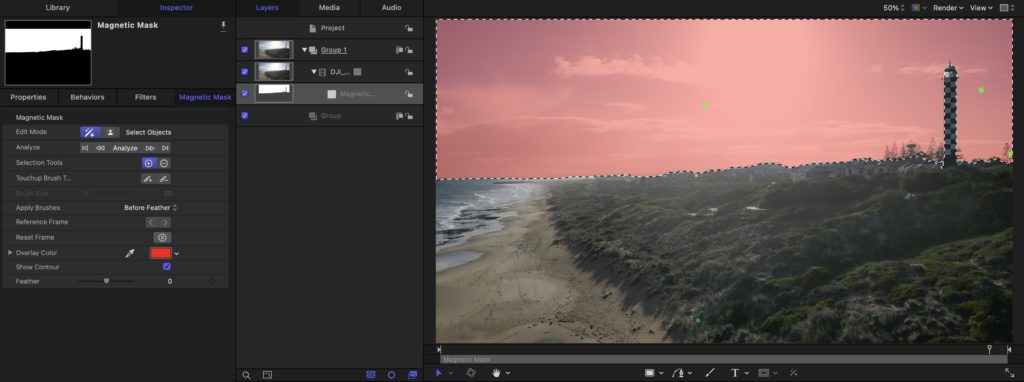Select the Hand pan tool
The height and width of the screenshot is (382, 1024).
[496, 373]
